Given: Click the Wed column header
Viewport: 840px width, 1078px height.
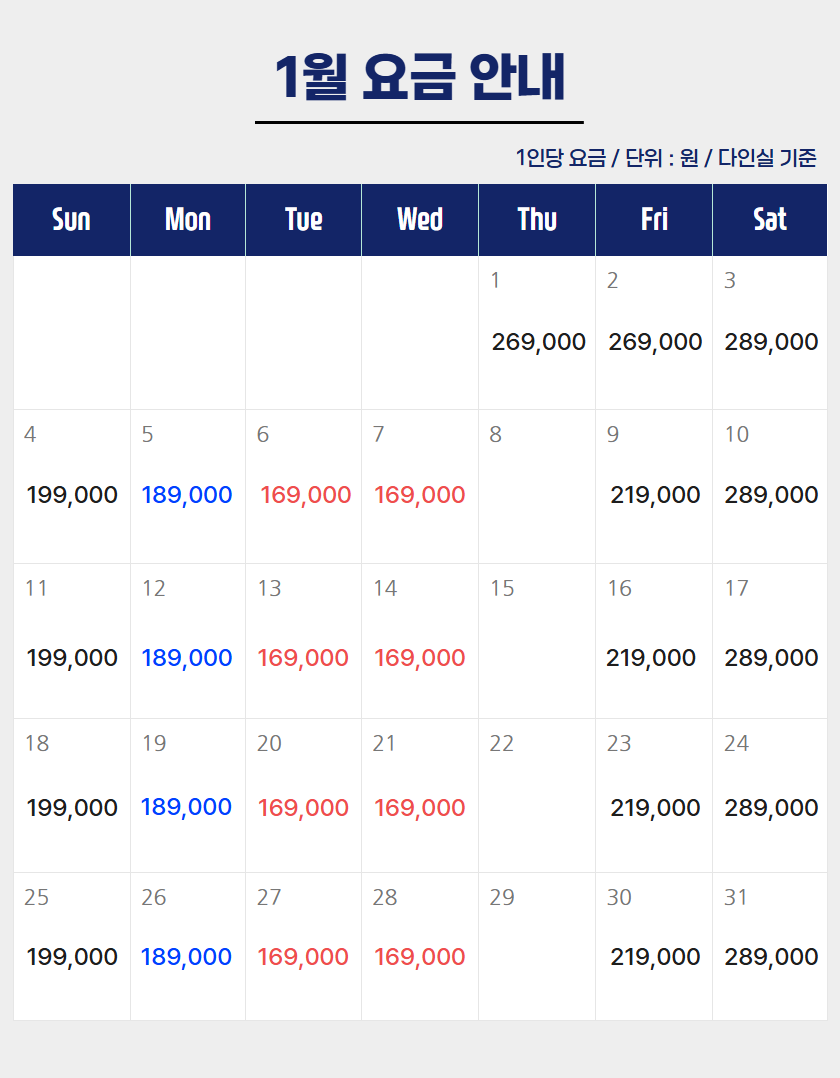Looking at the screenshot, I should 420,220.
